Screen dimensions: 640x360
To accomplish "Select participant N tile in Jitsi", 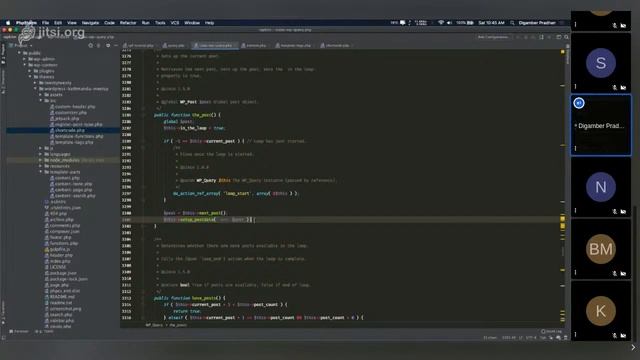I will (x=601, y=187).
